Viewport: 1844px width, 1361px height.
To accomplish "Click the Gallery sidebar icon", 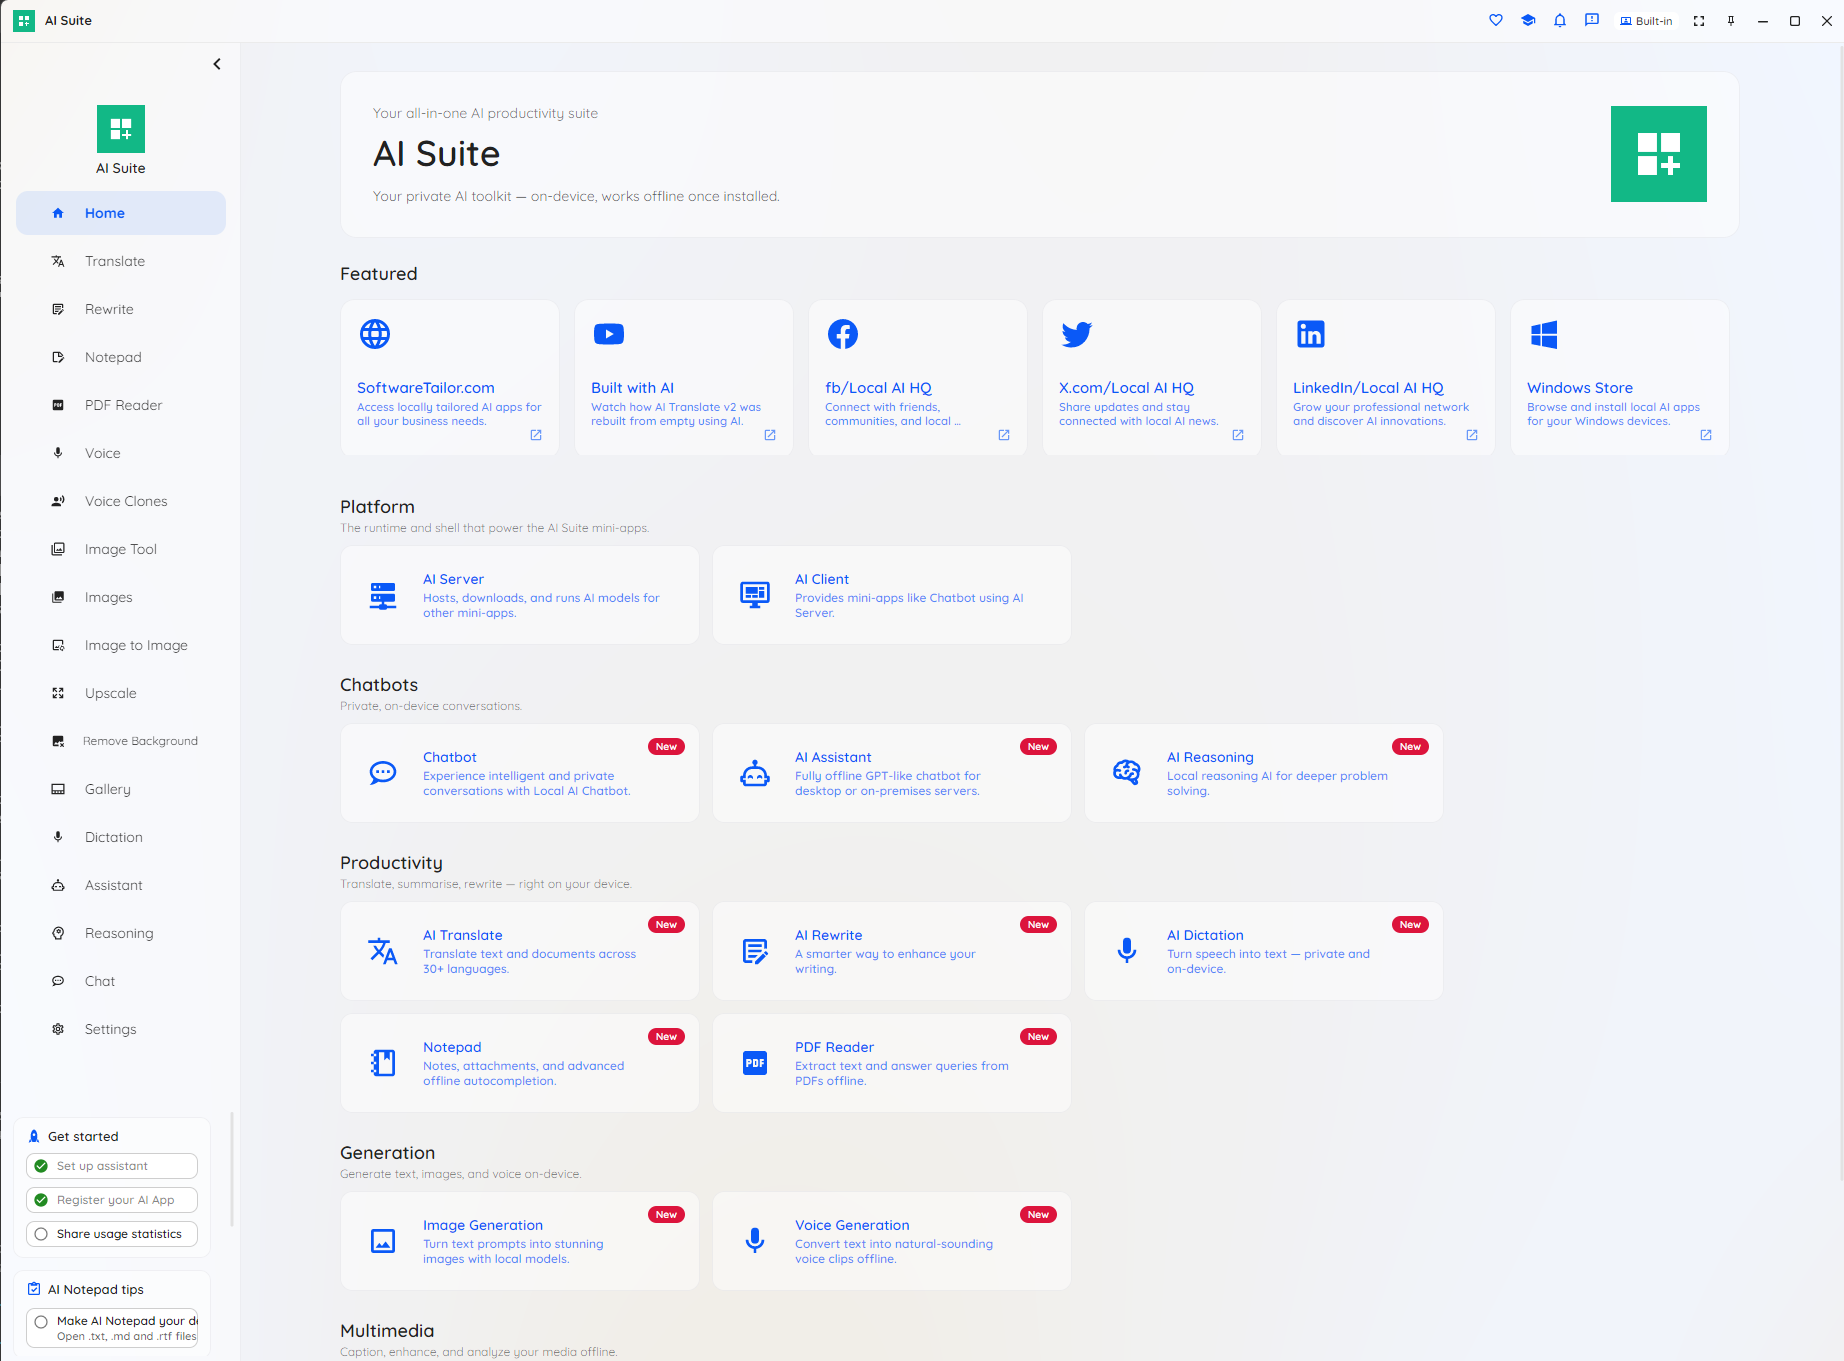I will (x=58, y=789).
